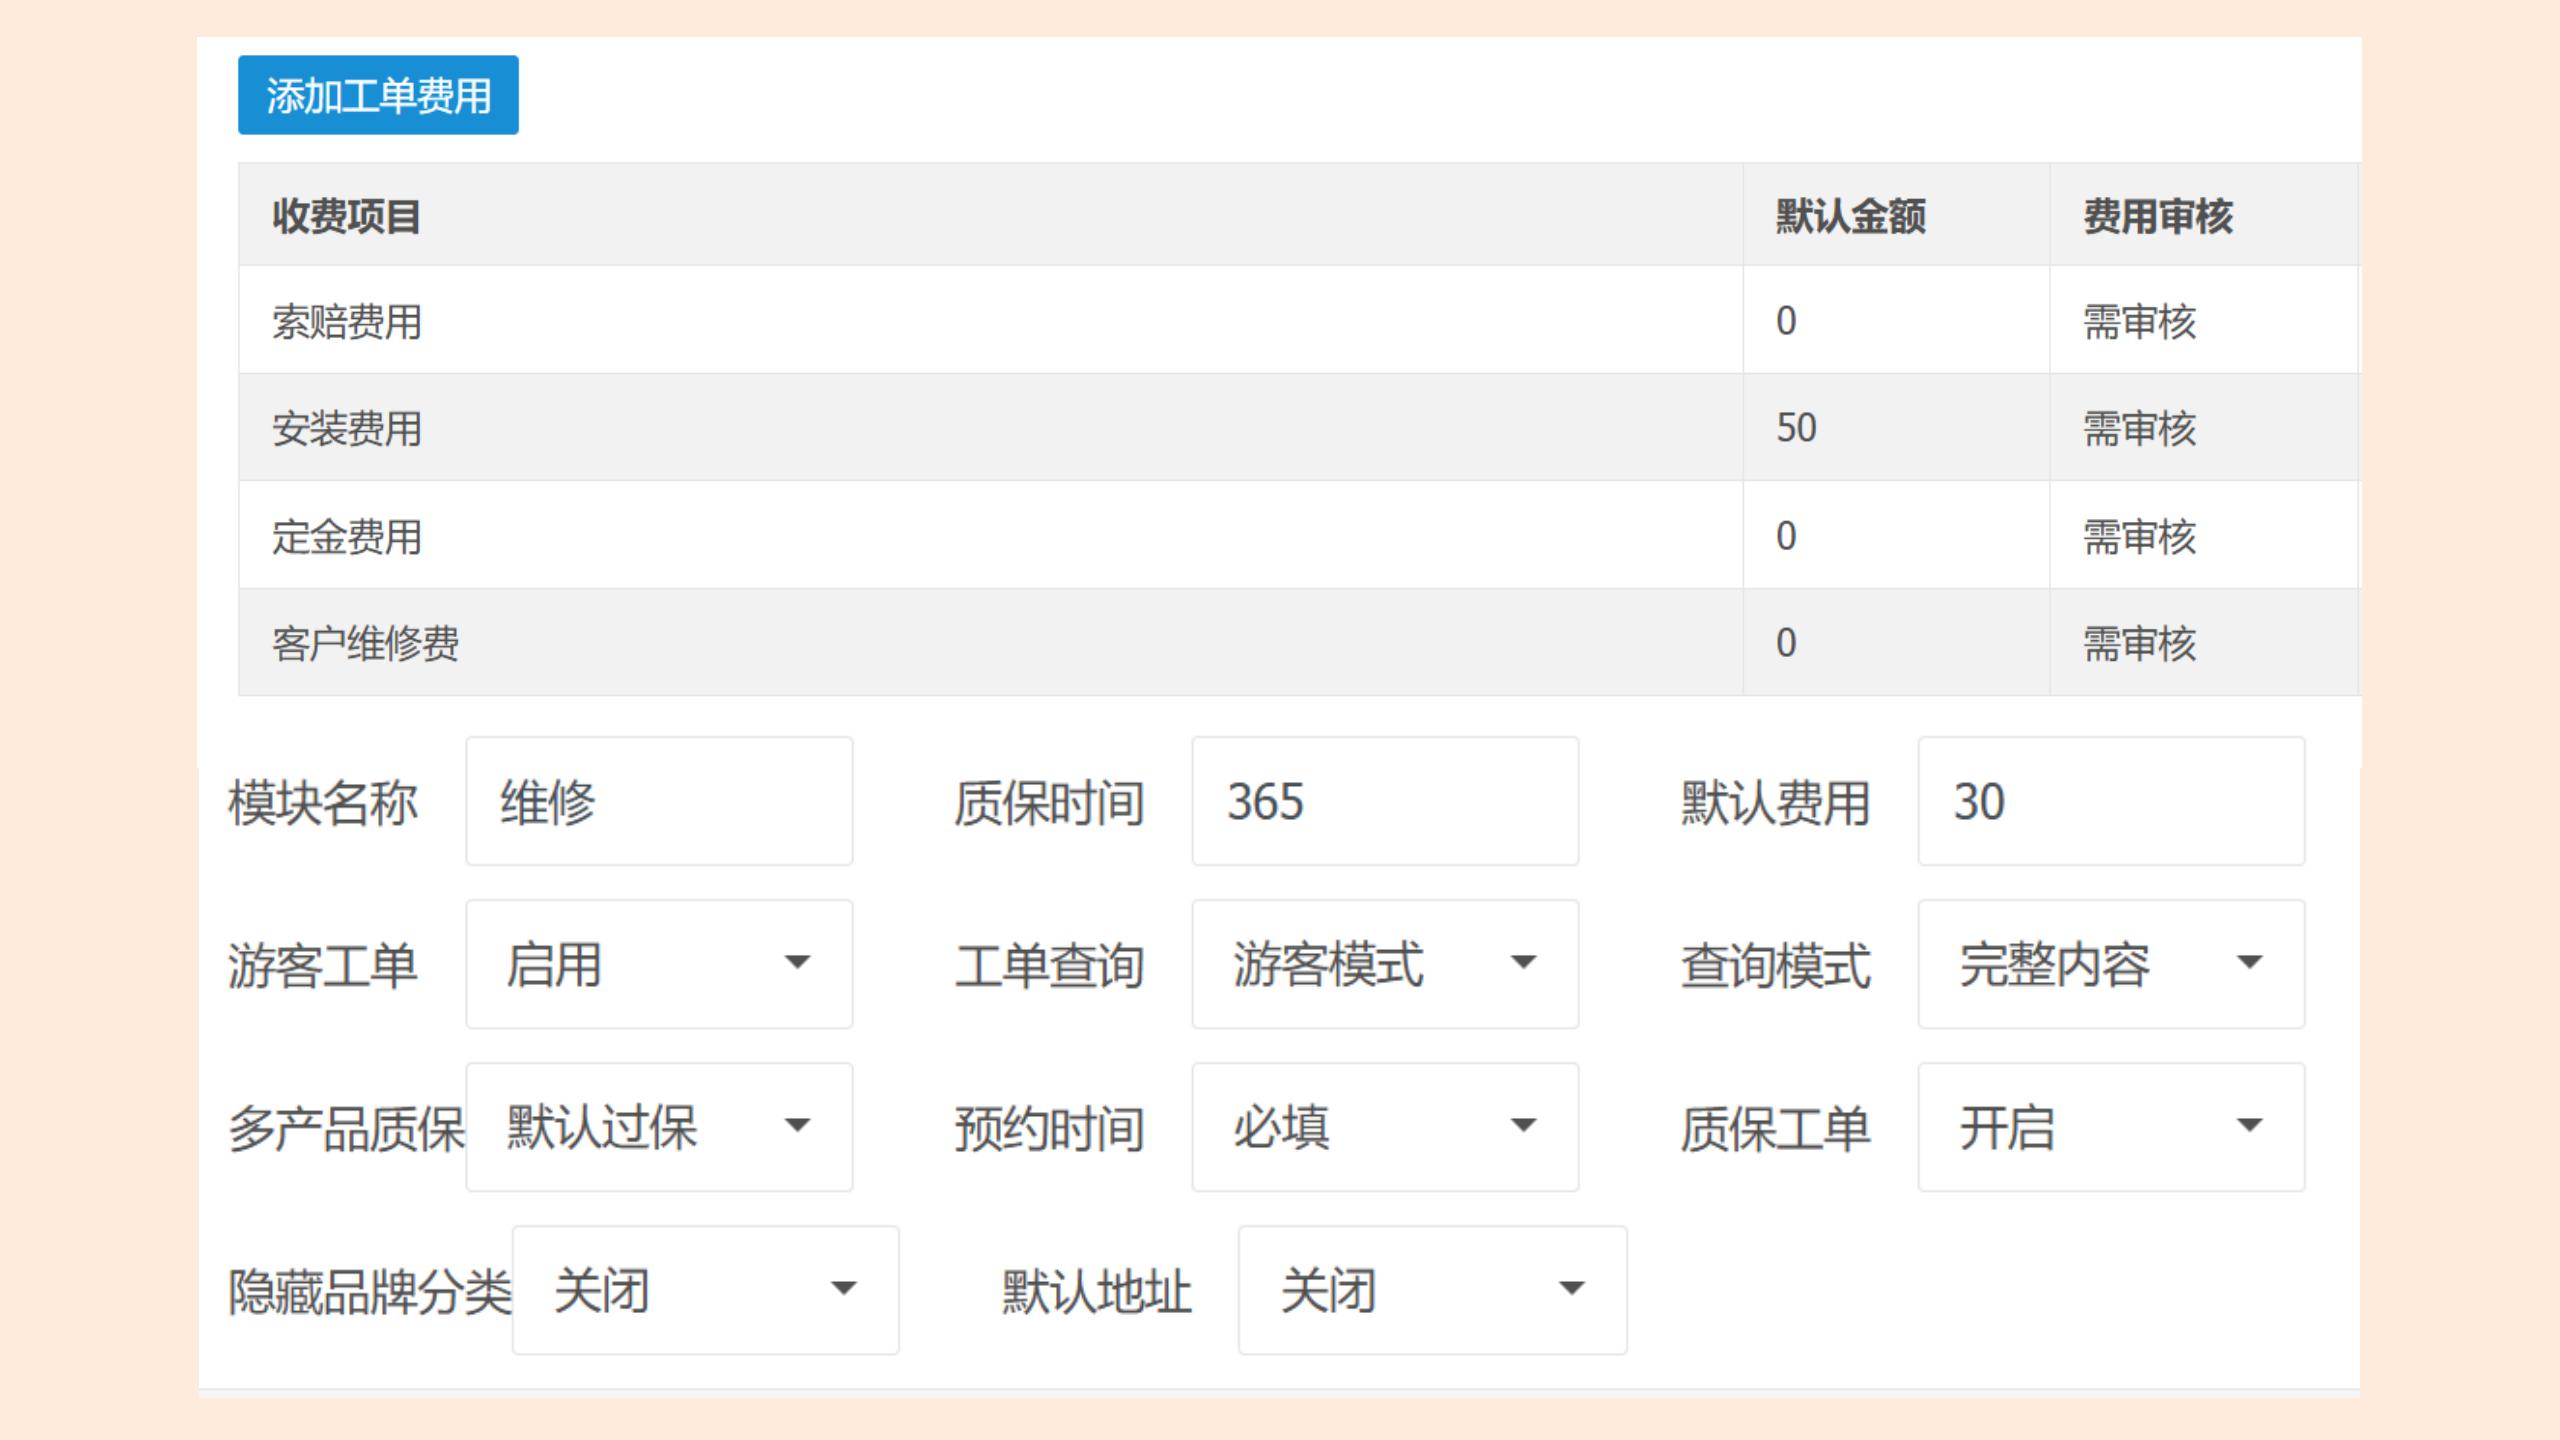Click the 50 amount in the 安装费用 row
Image resolution: width=2560 pixels, height=1440 pixels.
click(1796, 428)
